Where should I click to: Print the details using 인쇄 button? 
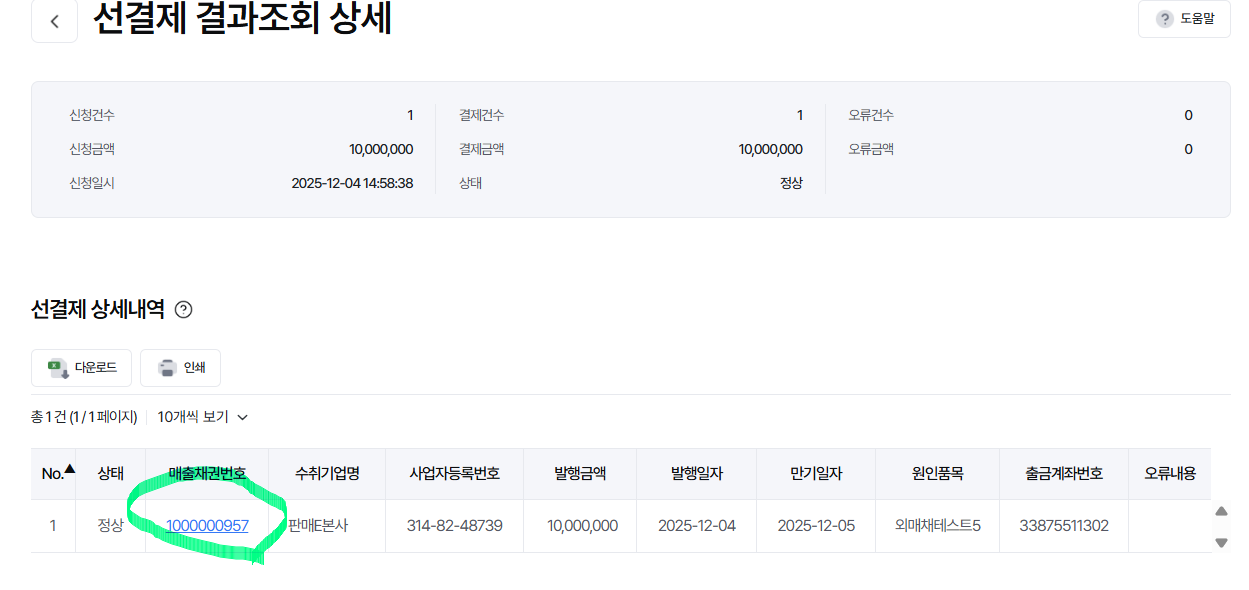click(x=180, y=368)
